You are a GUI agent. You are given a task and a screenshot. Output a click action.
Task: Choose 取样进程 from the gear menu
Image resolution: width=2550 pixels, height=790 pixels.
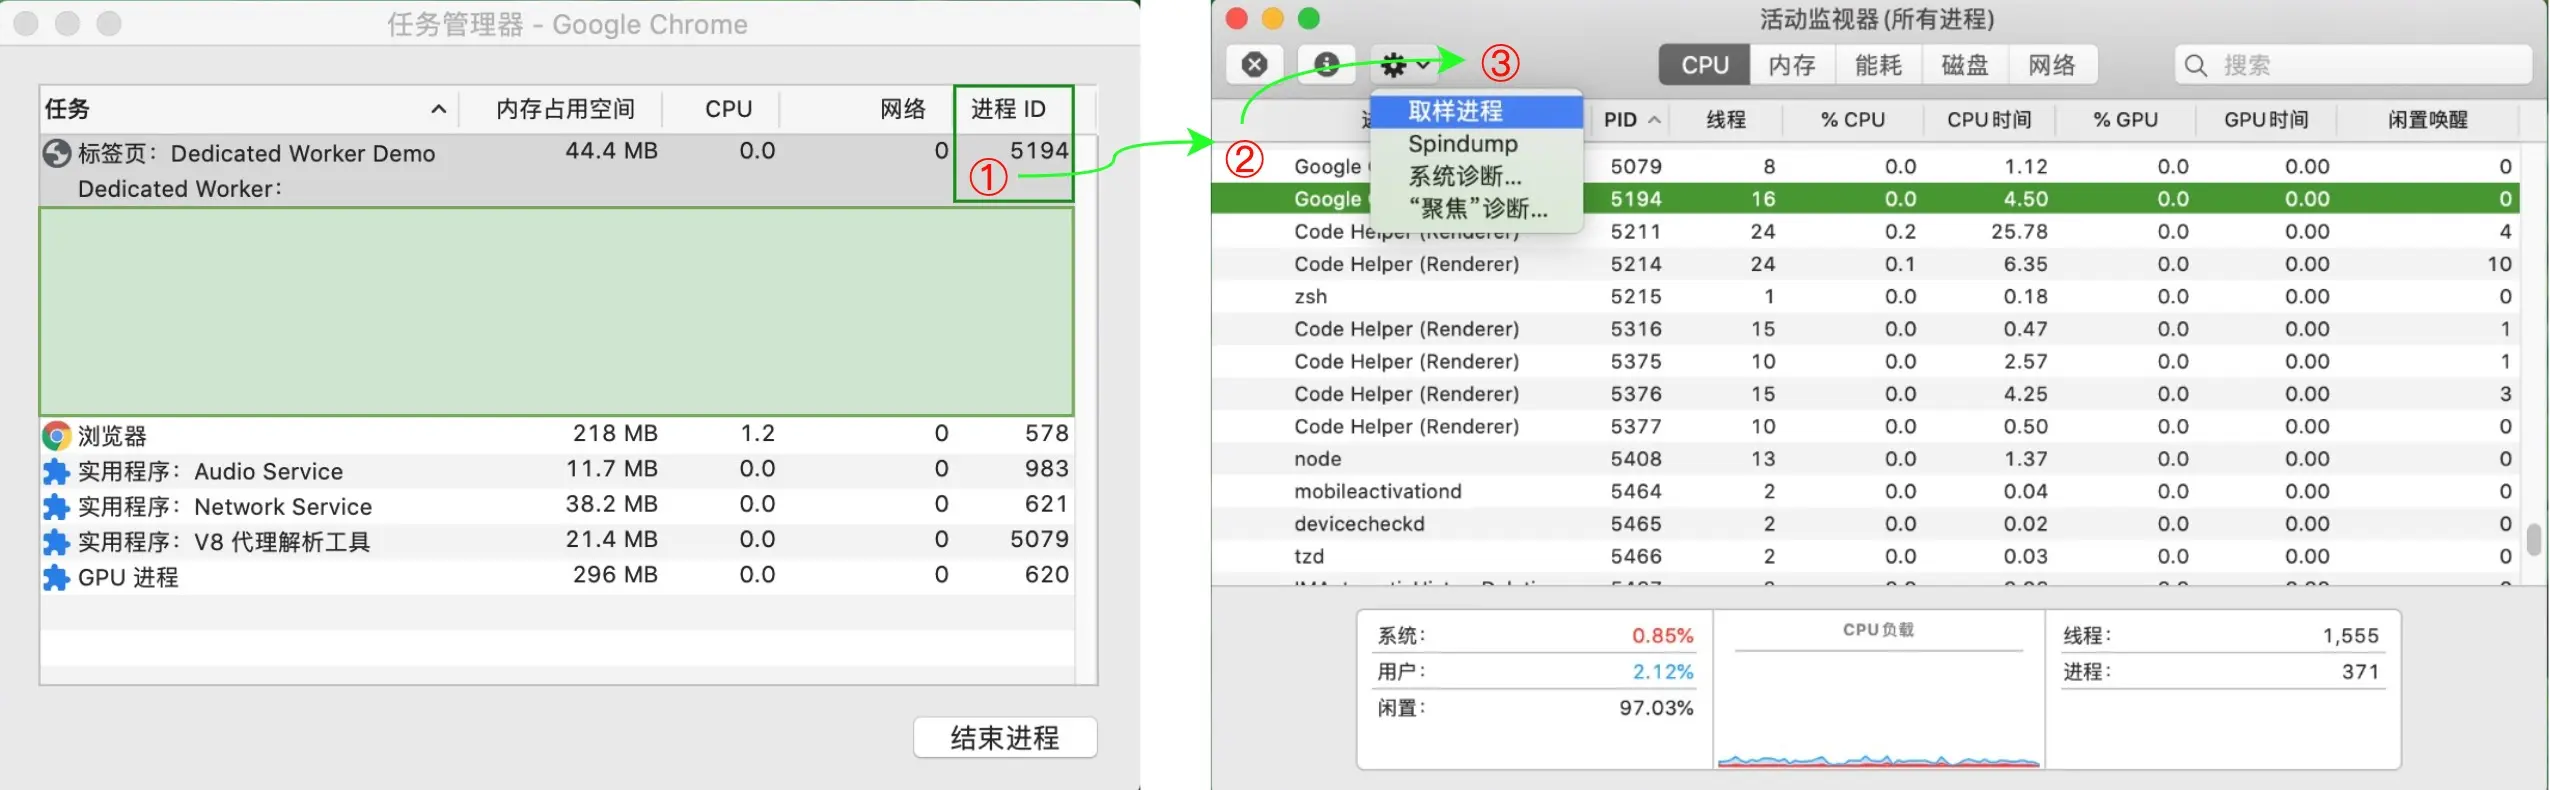1476,111
